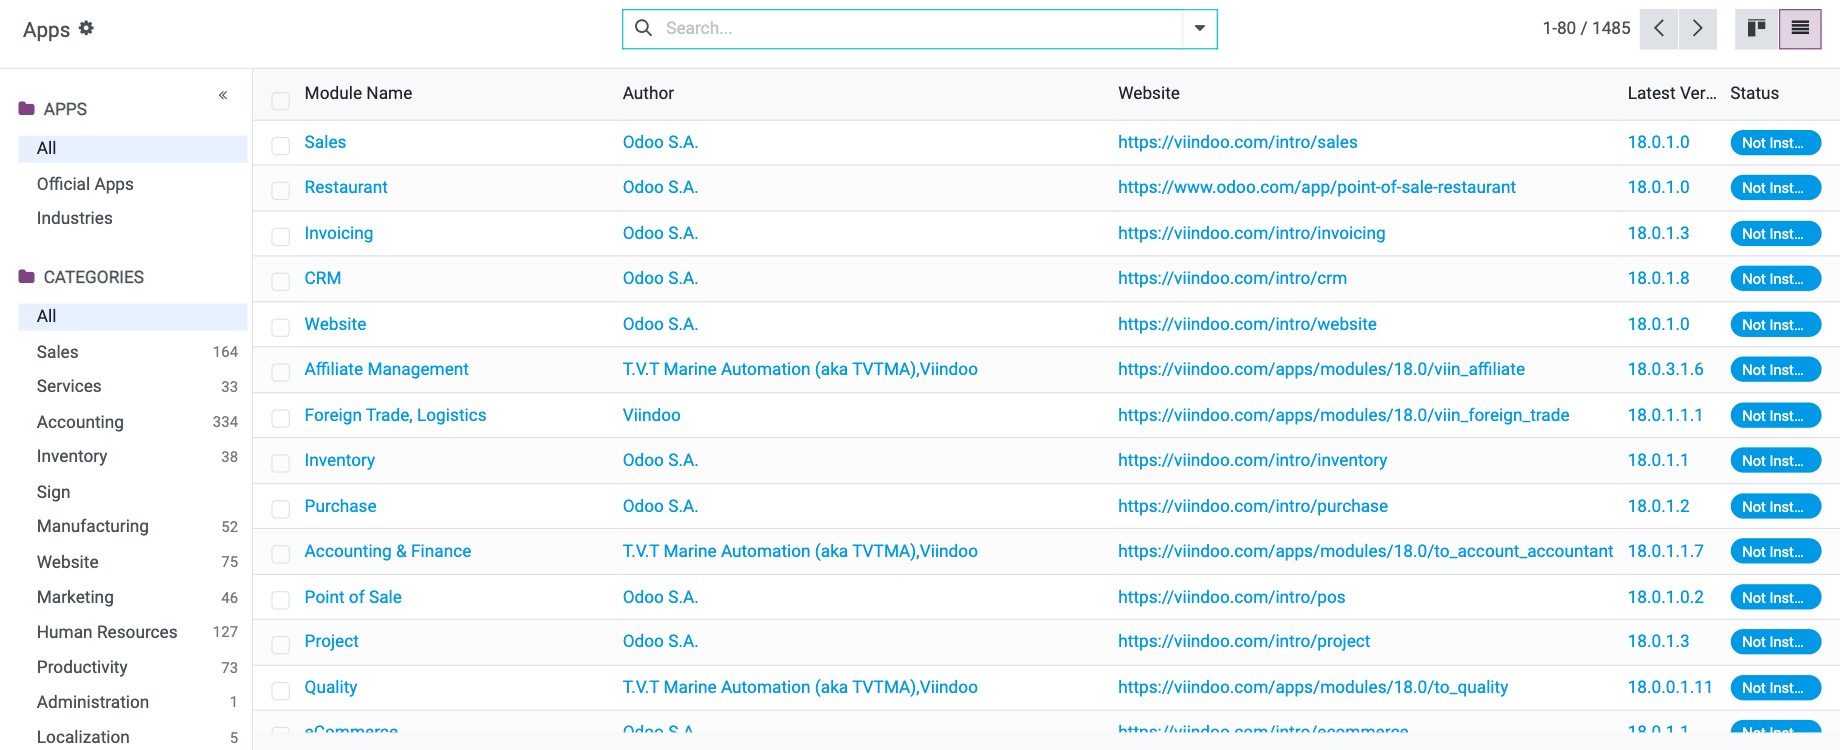Check the Quality row checkbox
The image size is (1840, 750).
click(281, 691)
